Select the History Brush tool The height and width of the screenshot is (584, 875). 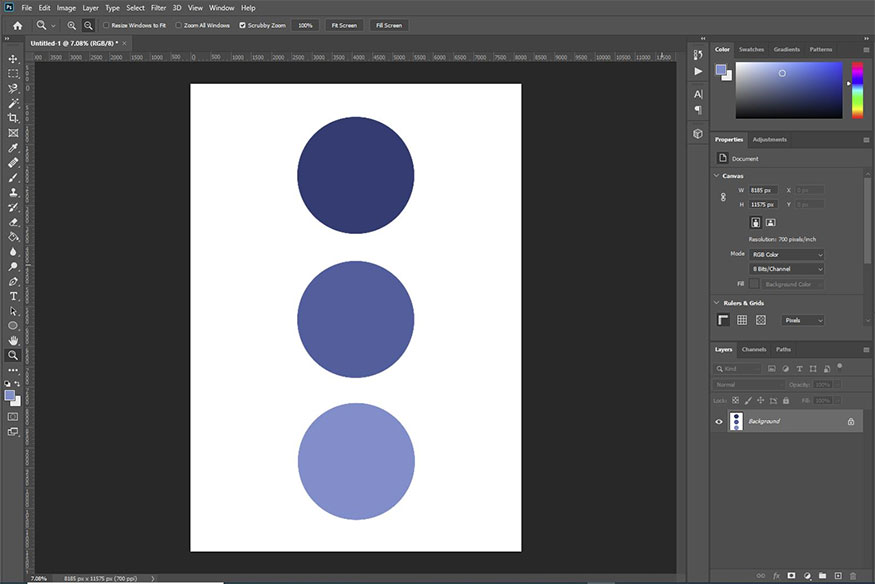(13, 207)
